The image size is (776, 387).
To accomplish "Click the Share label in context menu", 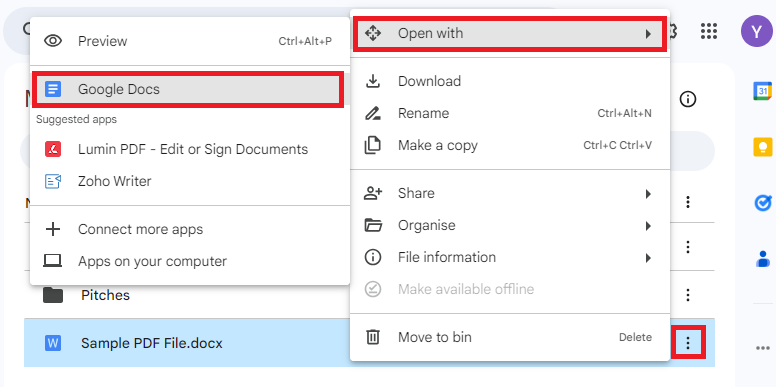I will tap(416, 193).
